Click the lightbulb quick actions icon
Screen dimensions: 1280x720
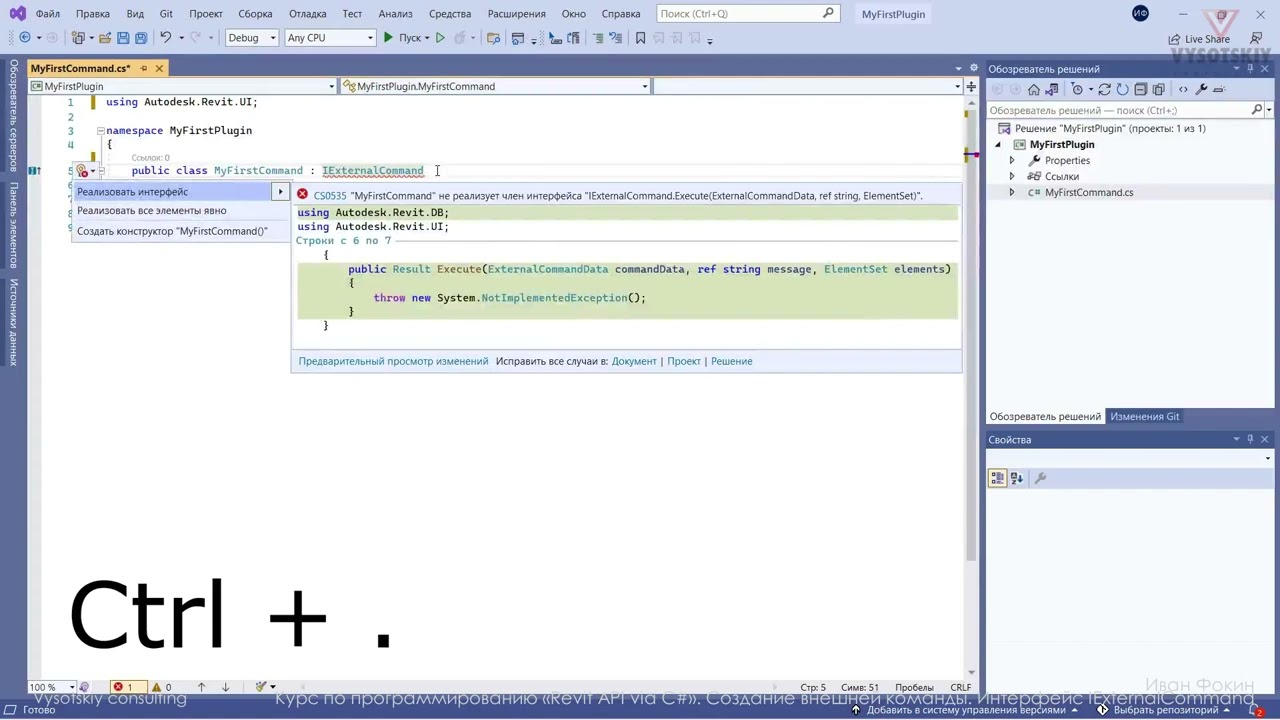(x=83, y=171)
